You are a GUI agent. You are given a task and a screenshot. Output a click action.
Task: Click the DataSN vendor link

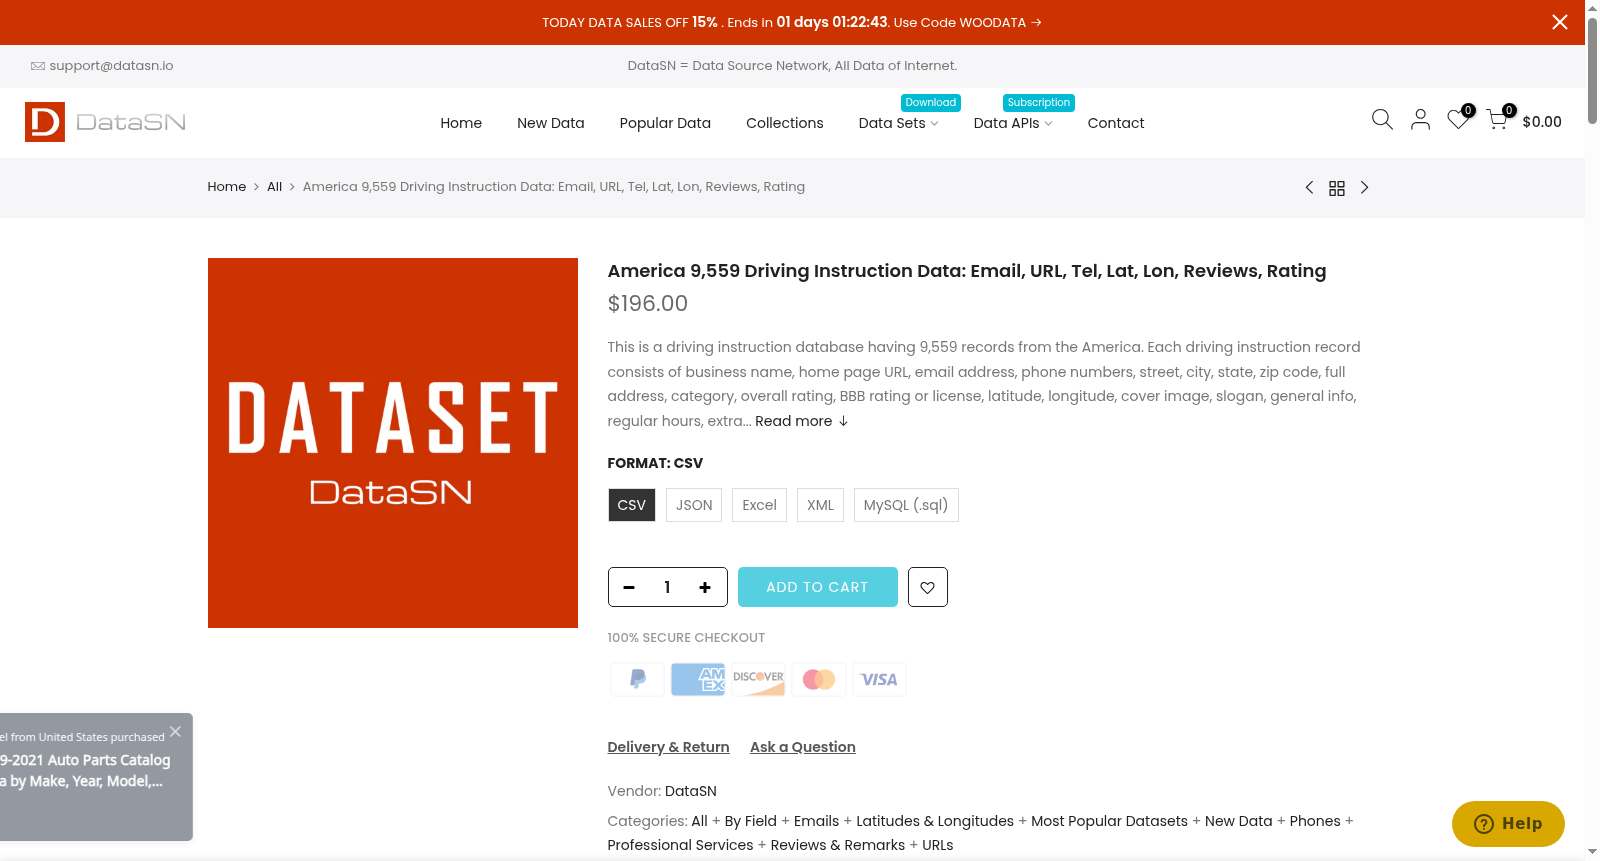(x=691, y=791)
